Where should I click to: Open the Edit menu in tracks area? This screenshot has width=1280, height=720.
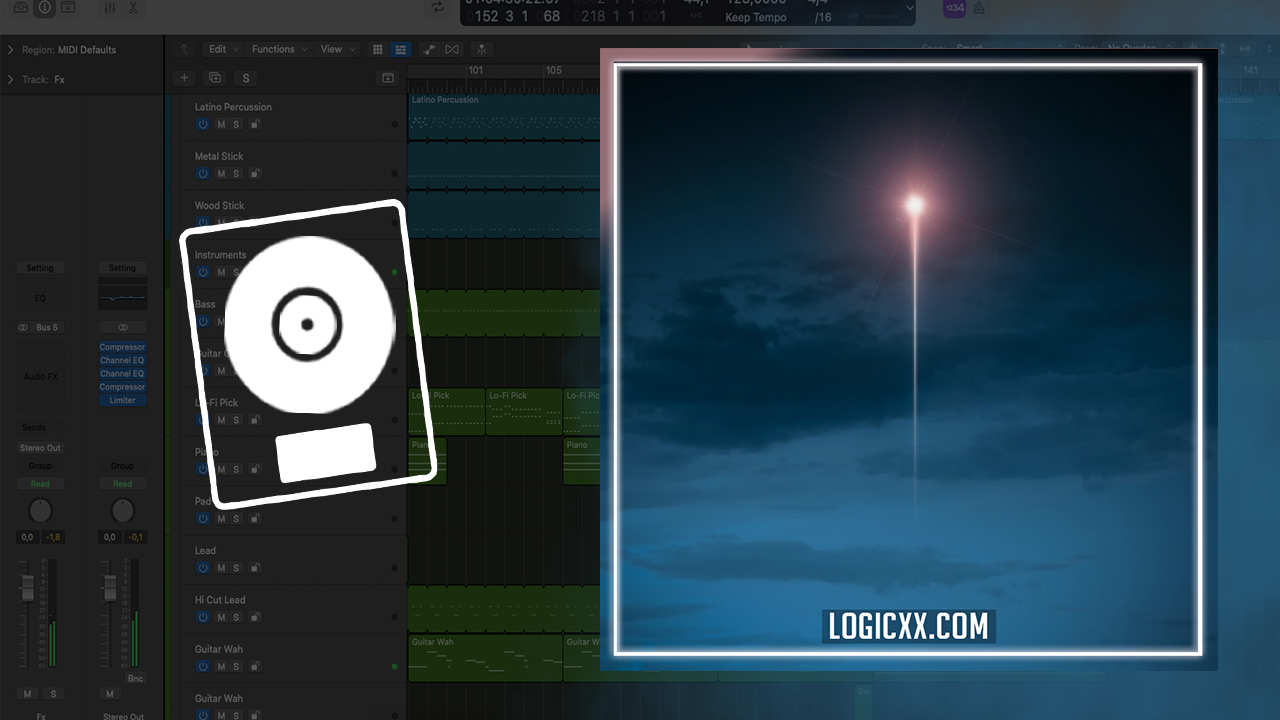click(222, 49)
